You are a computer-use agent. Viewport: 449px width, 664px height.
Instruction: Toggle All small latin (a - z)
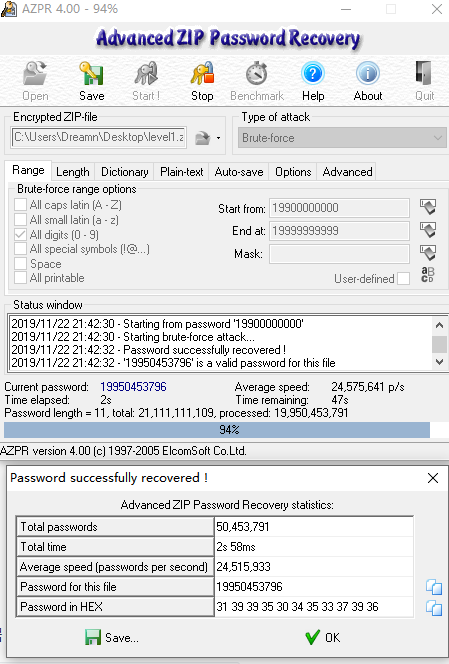click(20, 219)
